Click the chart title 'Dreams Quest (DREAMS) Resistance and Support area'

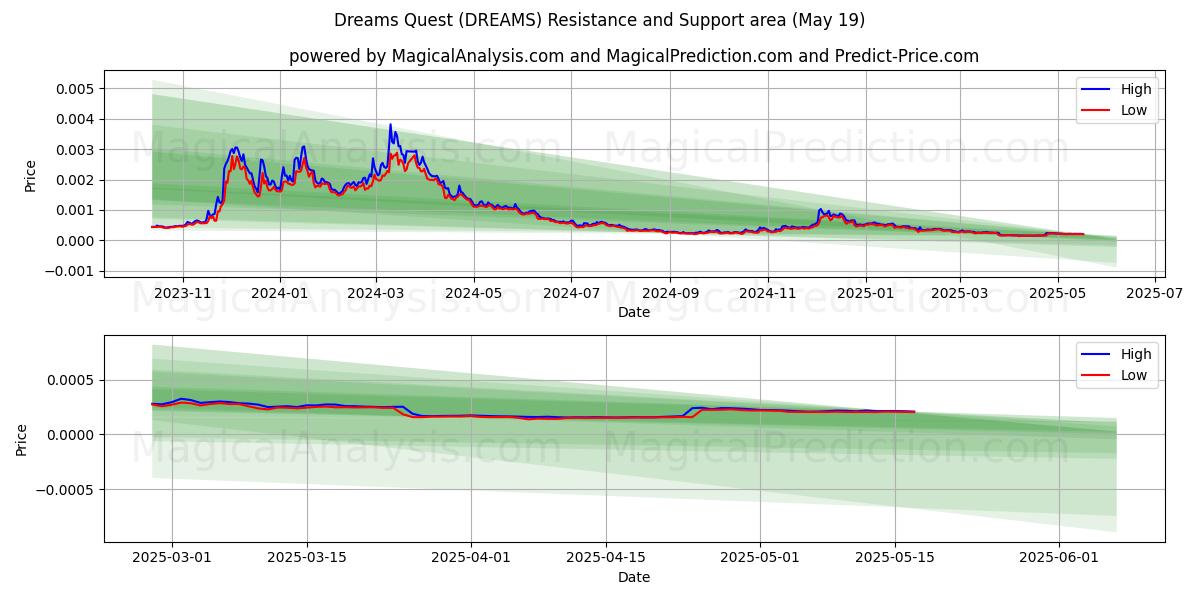[600, 20]
